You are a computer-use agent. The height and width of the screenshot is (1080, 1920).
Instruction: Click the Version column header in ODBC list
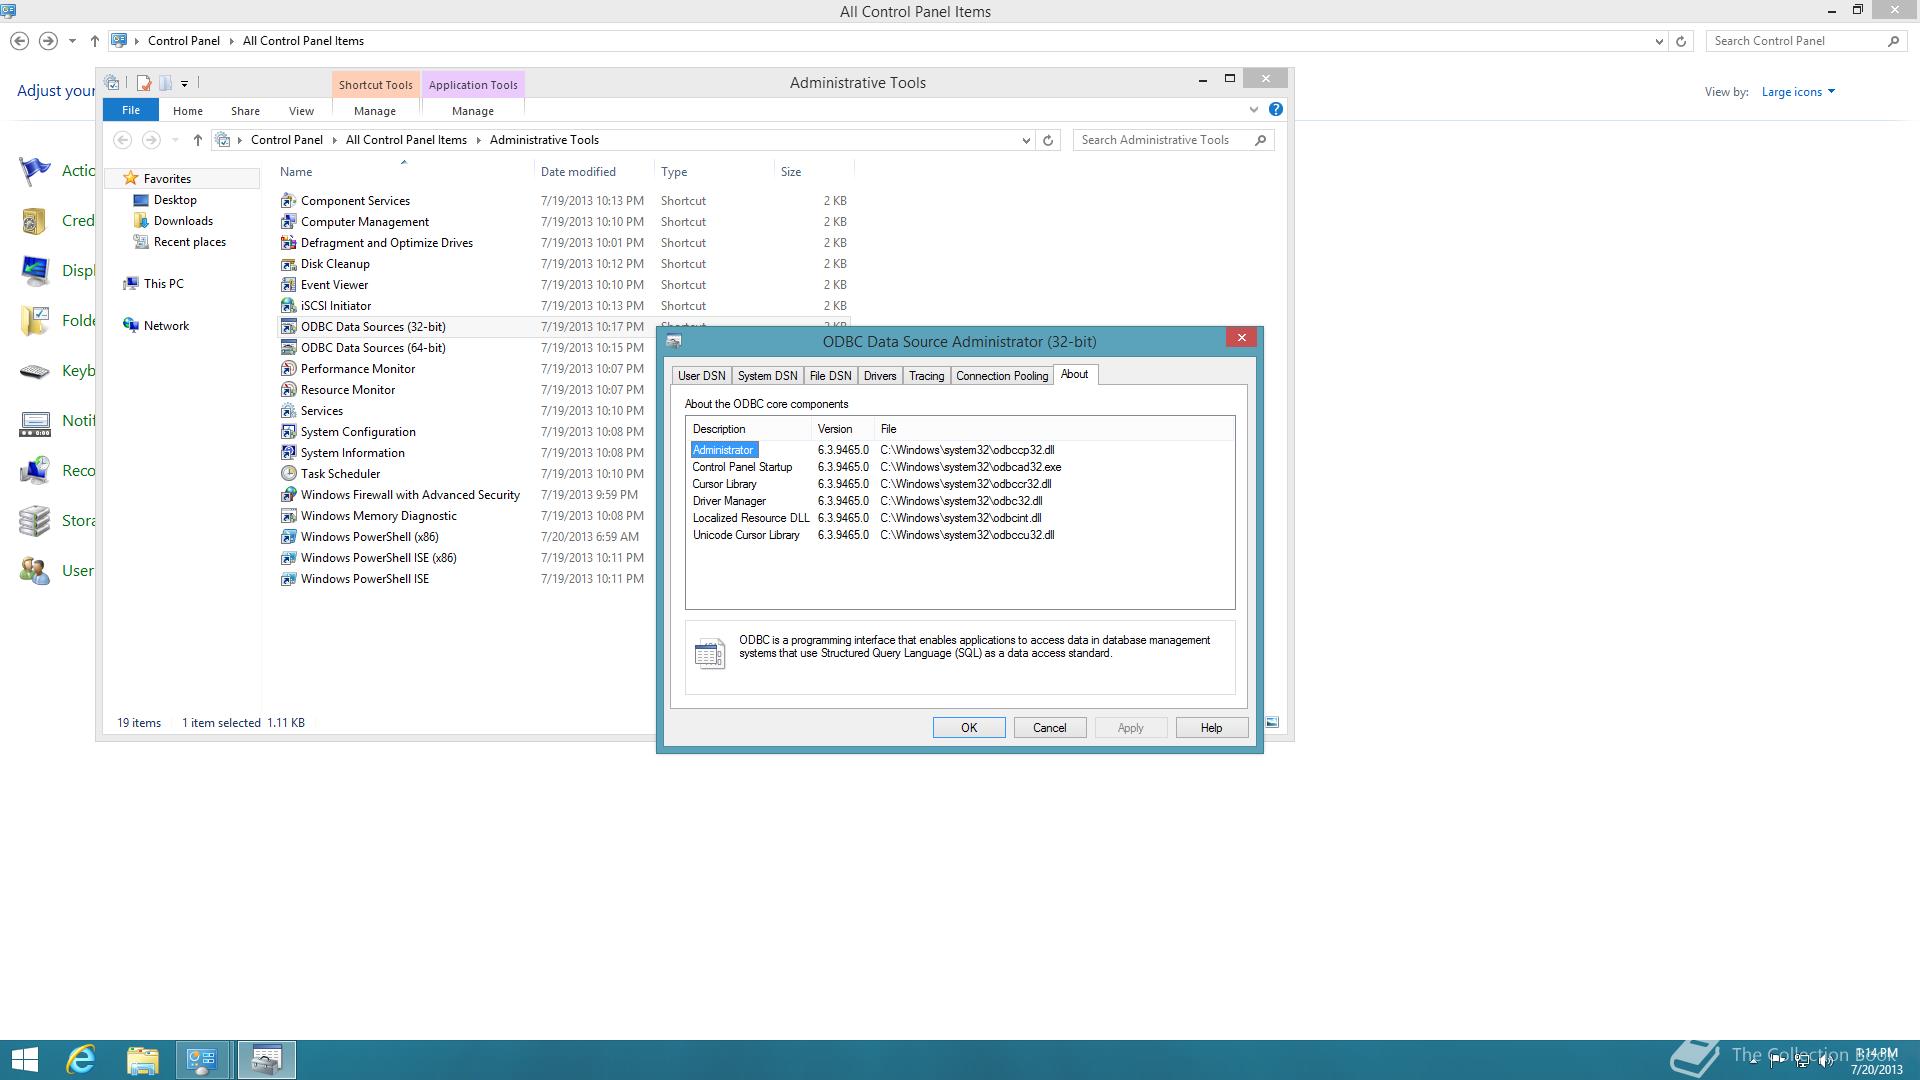pyautogui.click(x=842, y=429)
